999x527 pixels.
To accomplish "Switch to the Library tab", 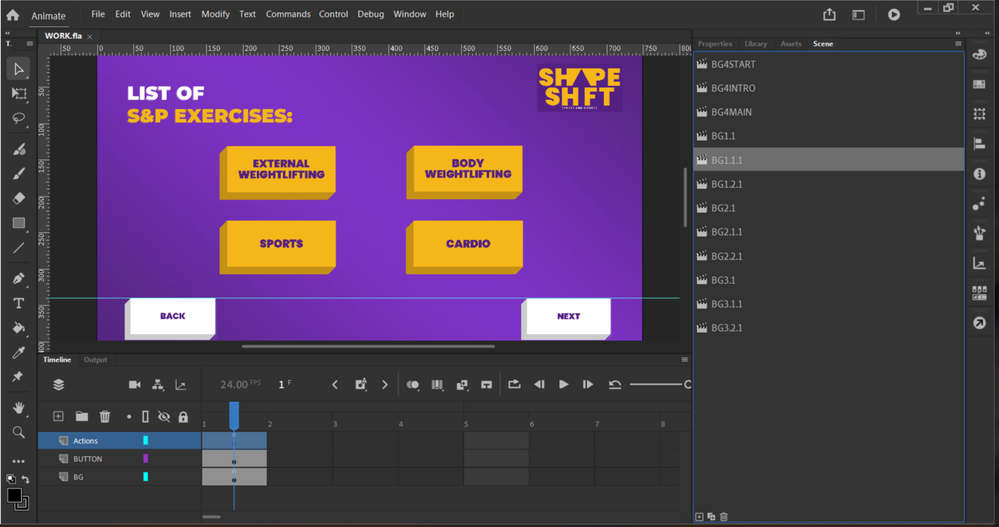I will tap(756, 44).
